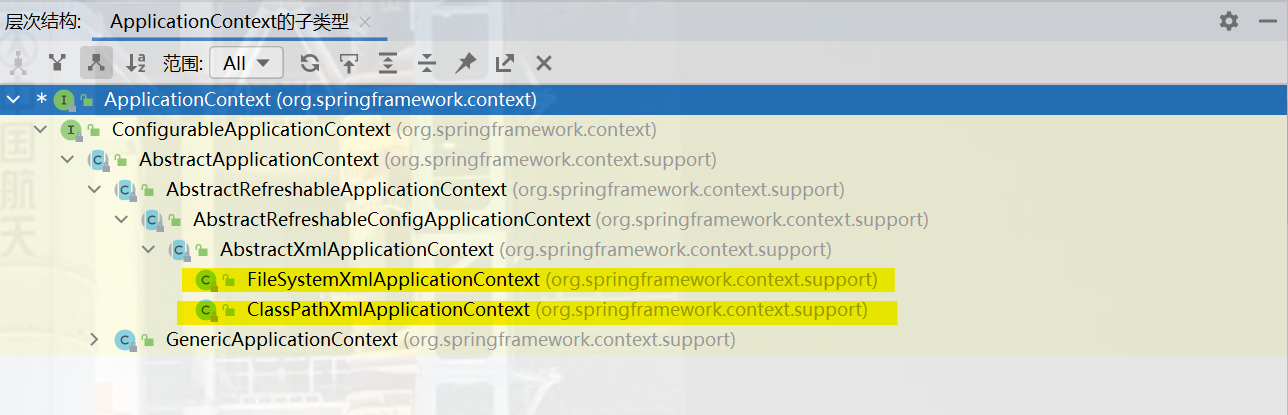This screenshot has width=1288, height=415.
Task: Toggle the pin tab icon
Action: click(466, 63)
